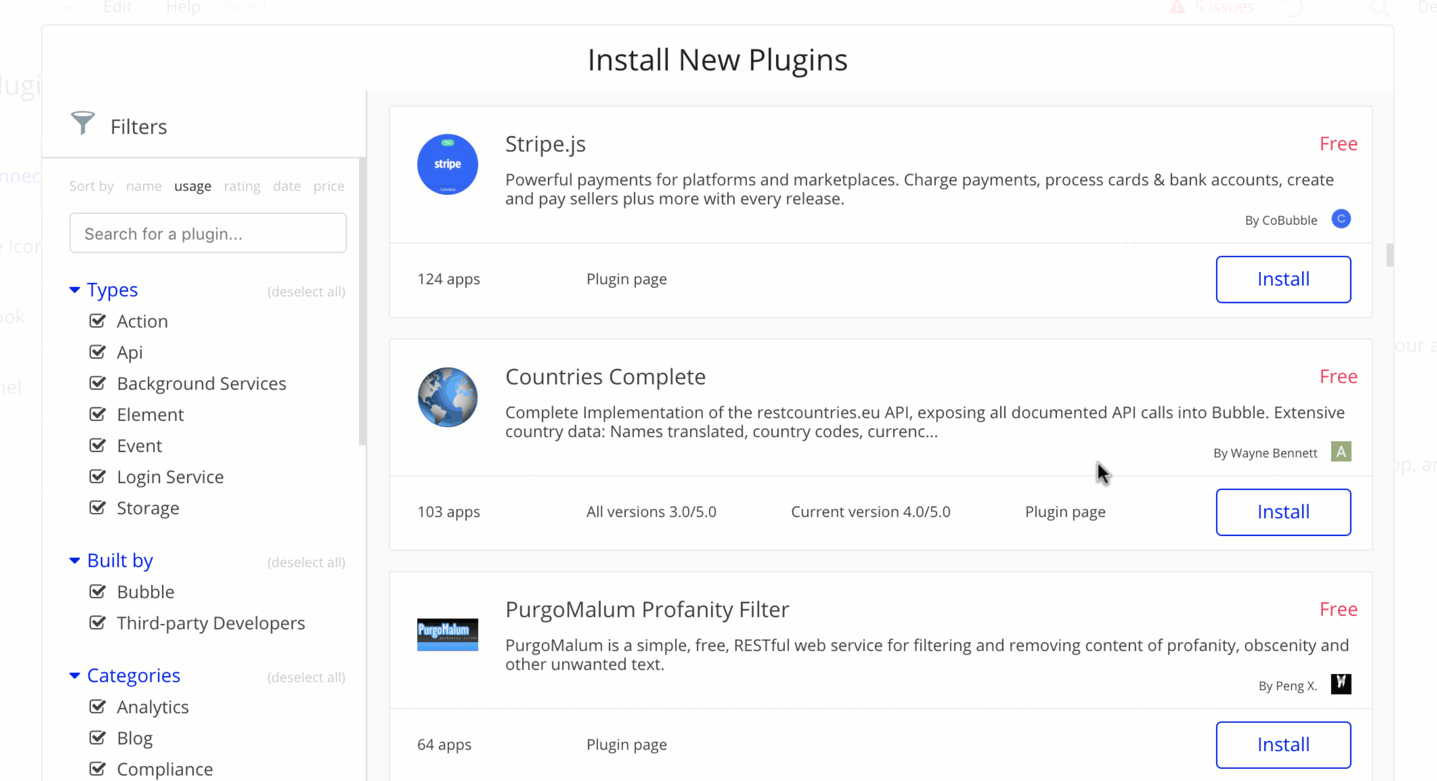Toggle the Compliance category checkbox
The width and height of the screenshot is (1437, 781).
pyautogui.click(x=97, y=768)
